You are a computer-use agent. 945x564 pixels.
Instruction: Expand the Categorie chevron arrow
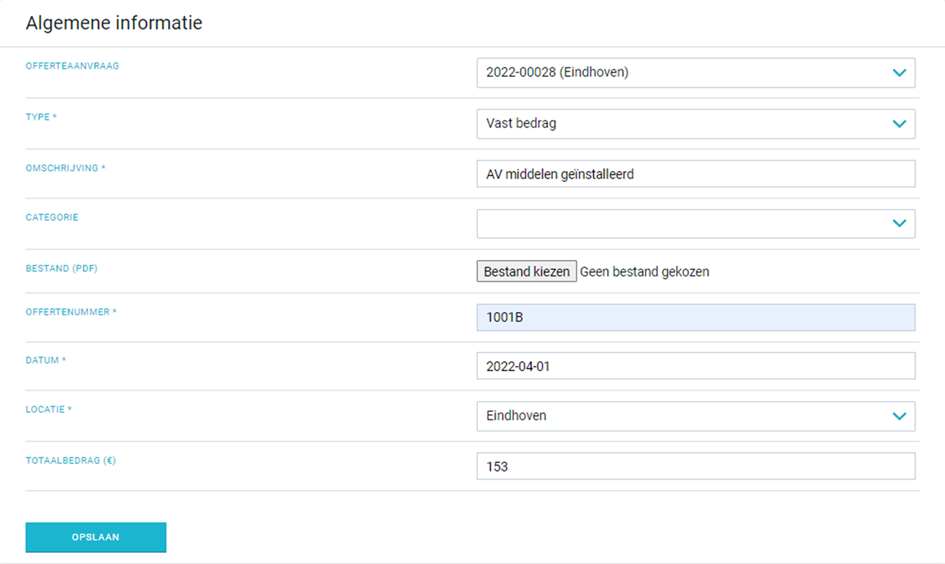pyautogui.click(x=899, y=224)
